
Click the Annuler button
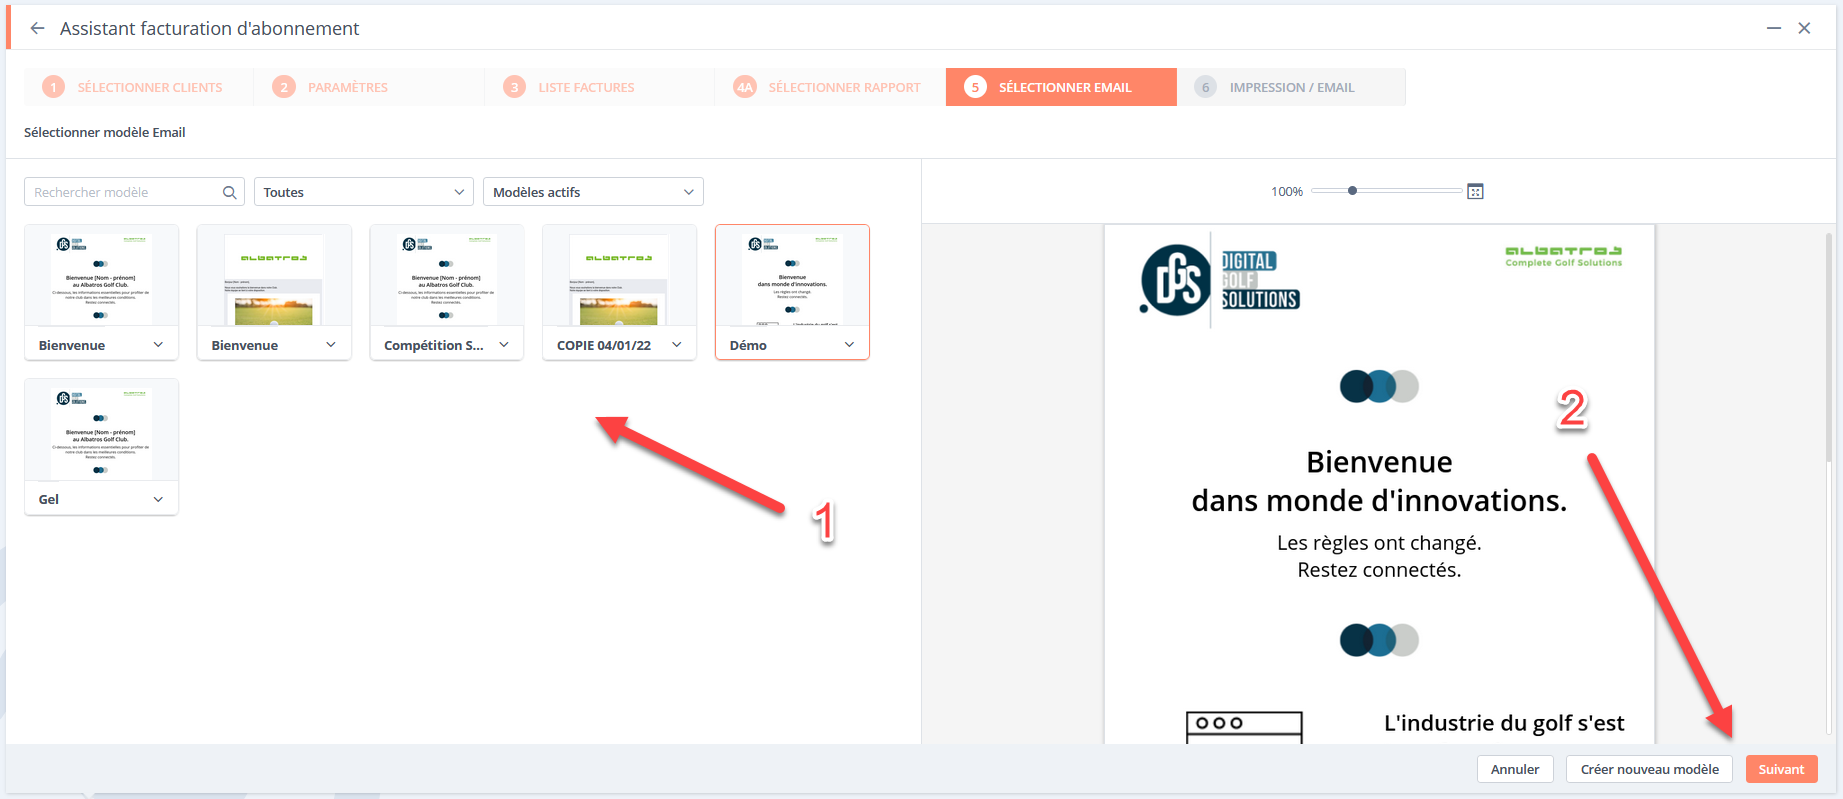(1515, 769)
